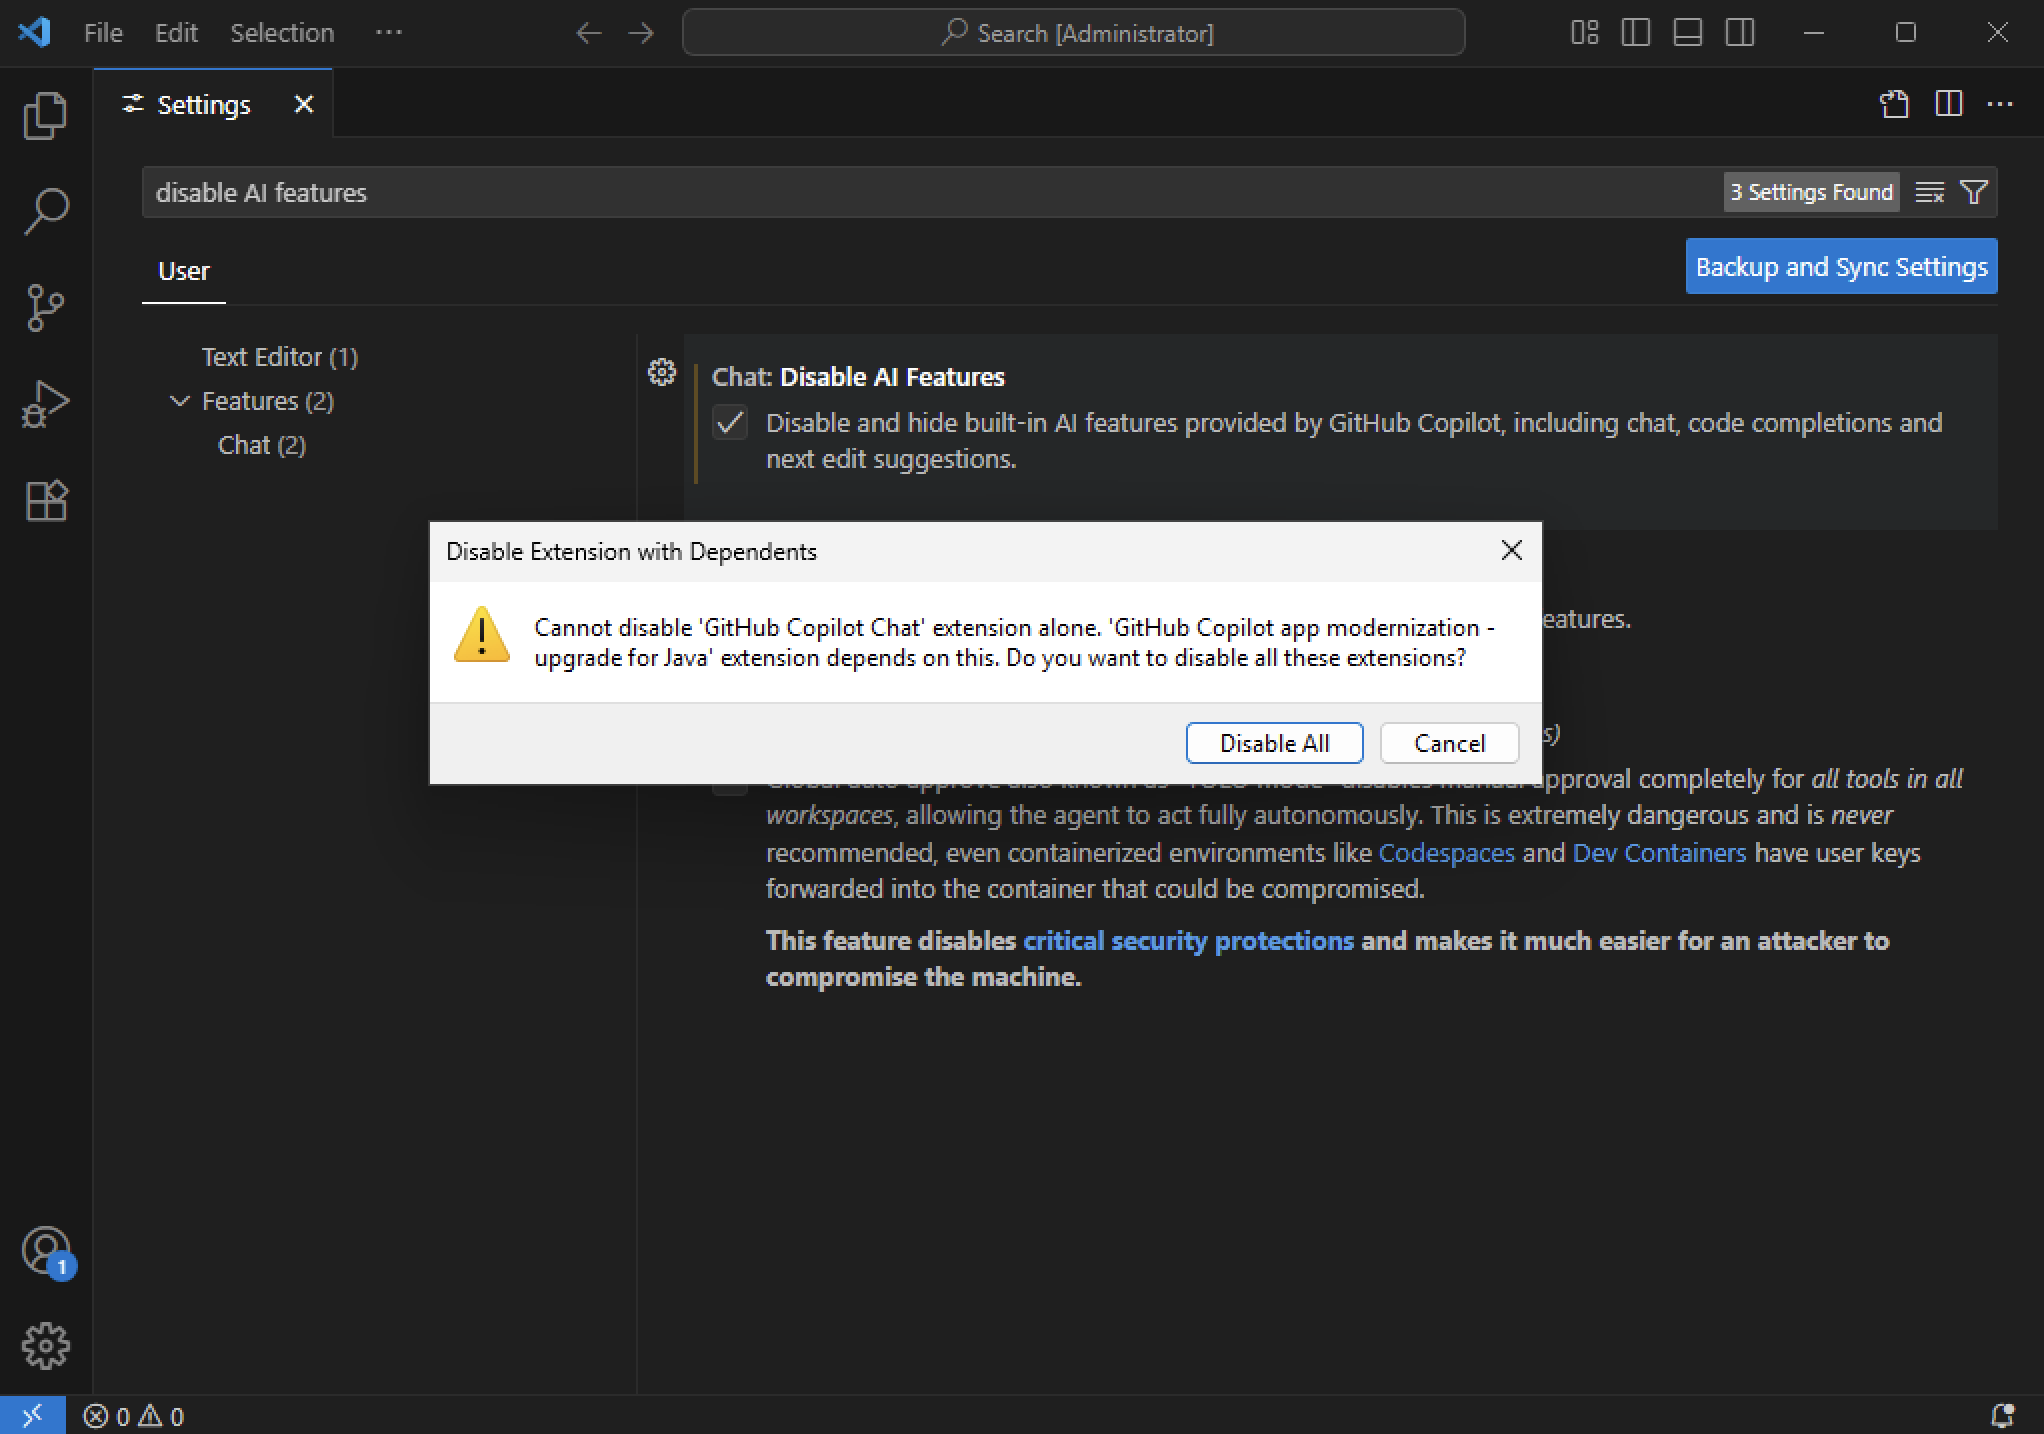
Task: Uncheck the Disable AI Features checkbox
Action: 730,423
